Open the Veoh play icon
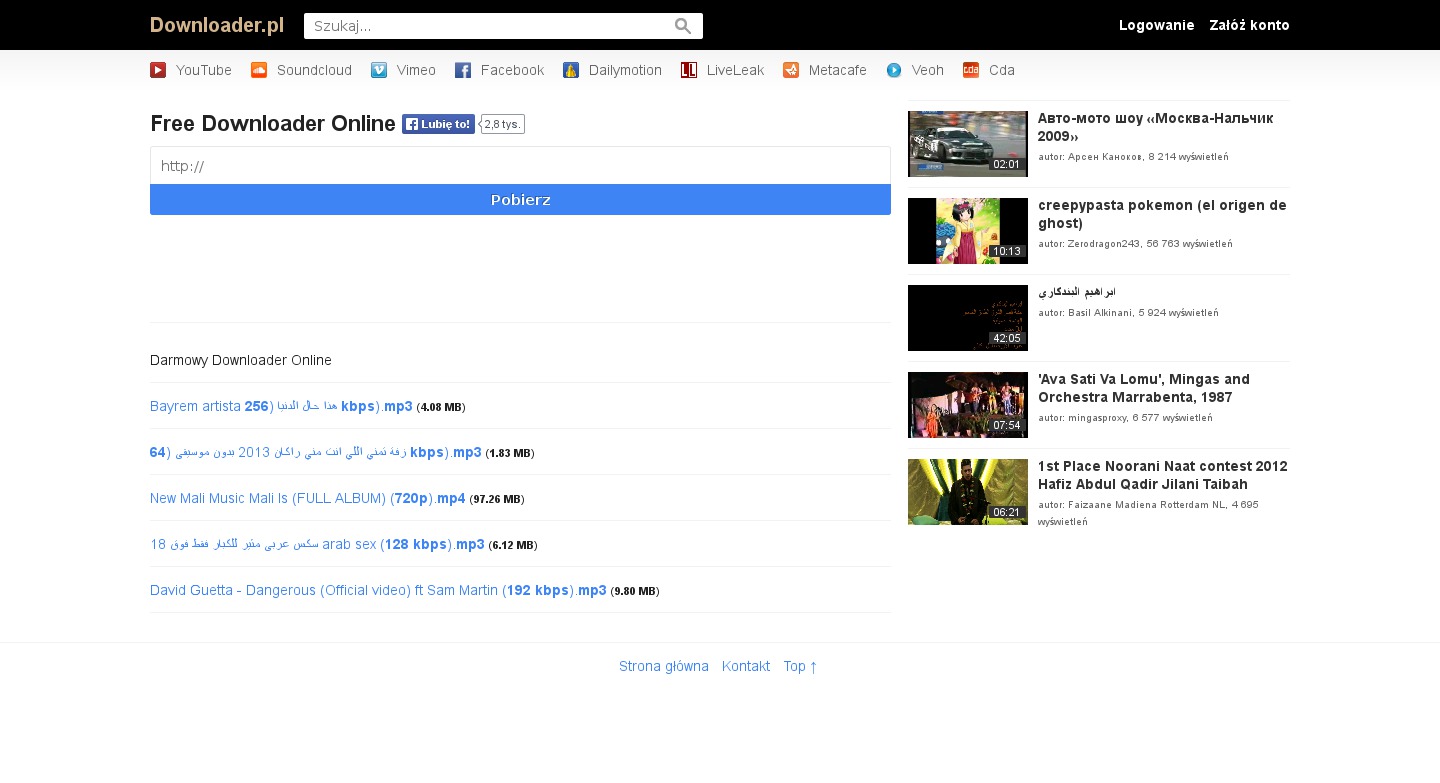1440x783 pixels. 894,70
